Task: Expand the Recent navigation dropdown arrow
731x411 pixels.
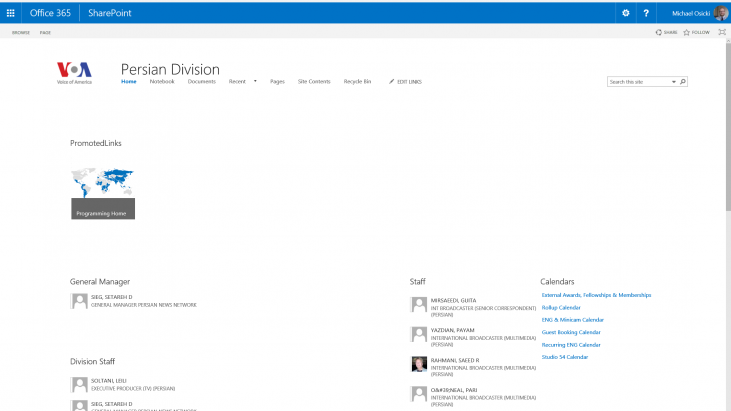Action: pyautogui.click(x=255, y=81)
